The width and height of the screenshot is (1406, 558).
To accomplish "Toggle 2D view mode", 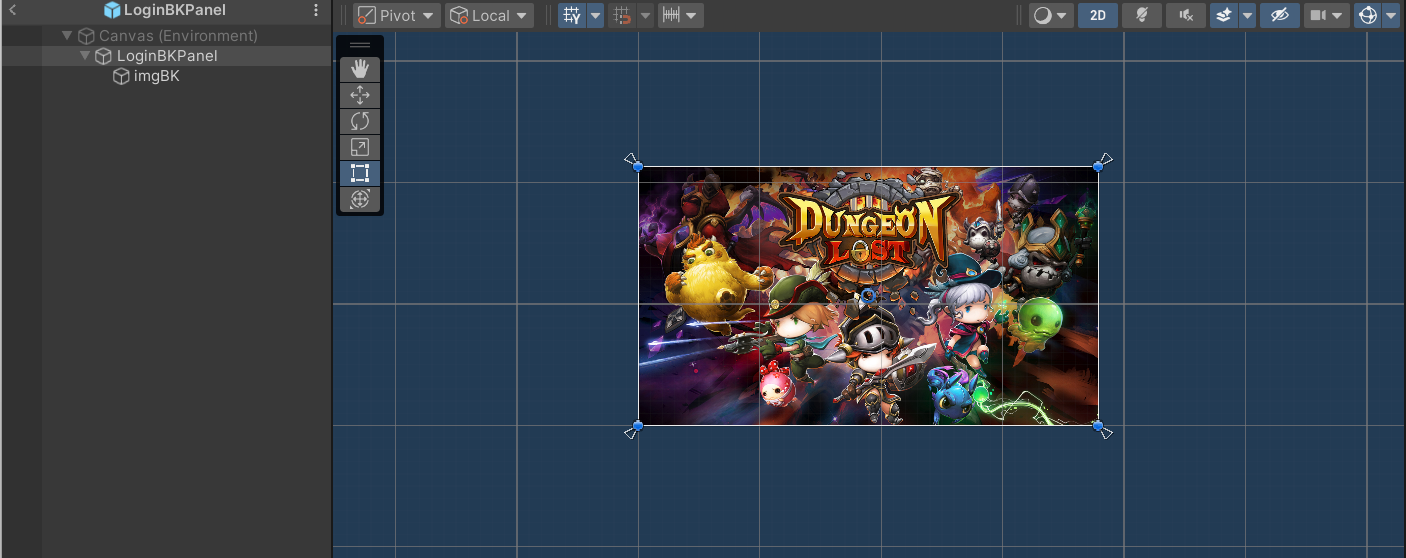I will pos(1098,15).
